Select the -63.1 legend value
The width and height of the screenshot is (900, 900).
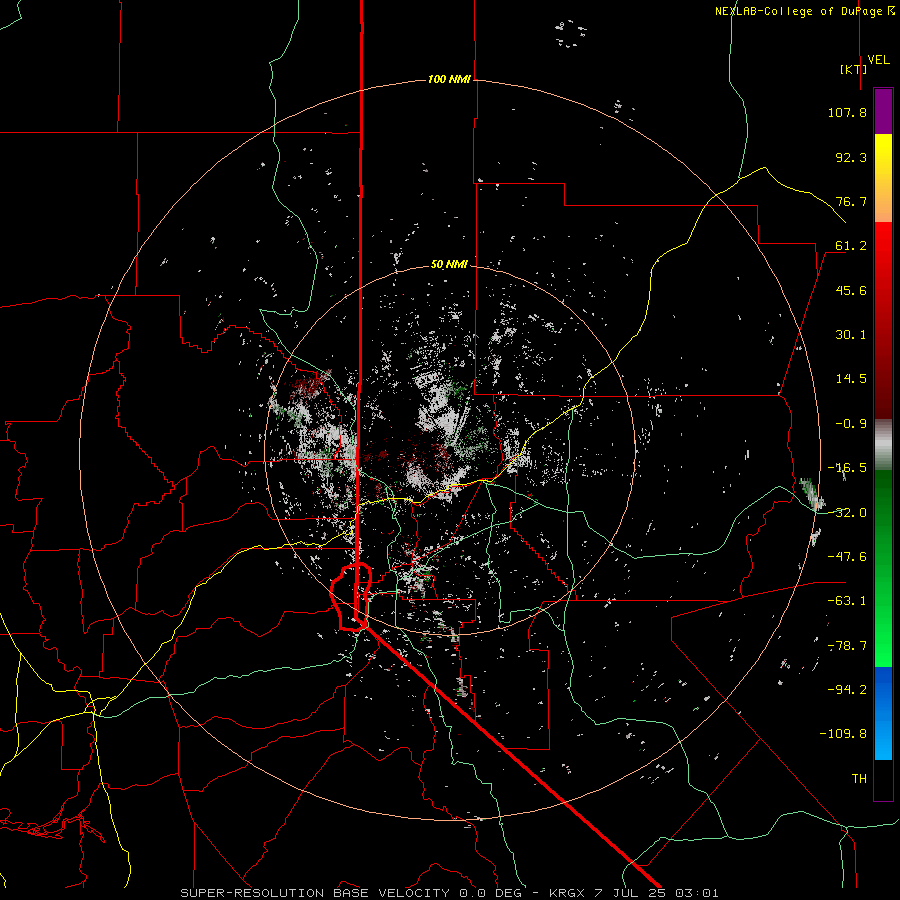(x=847, y=601)
